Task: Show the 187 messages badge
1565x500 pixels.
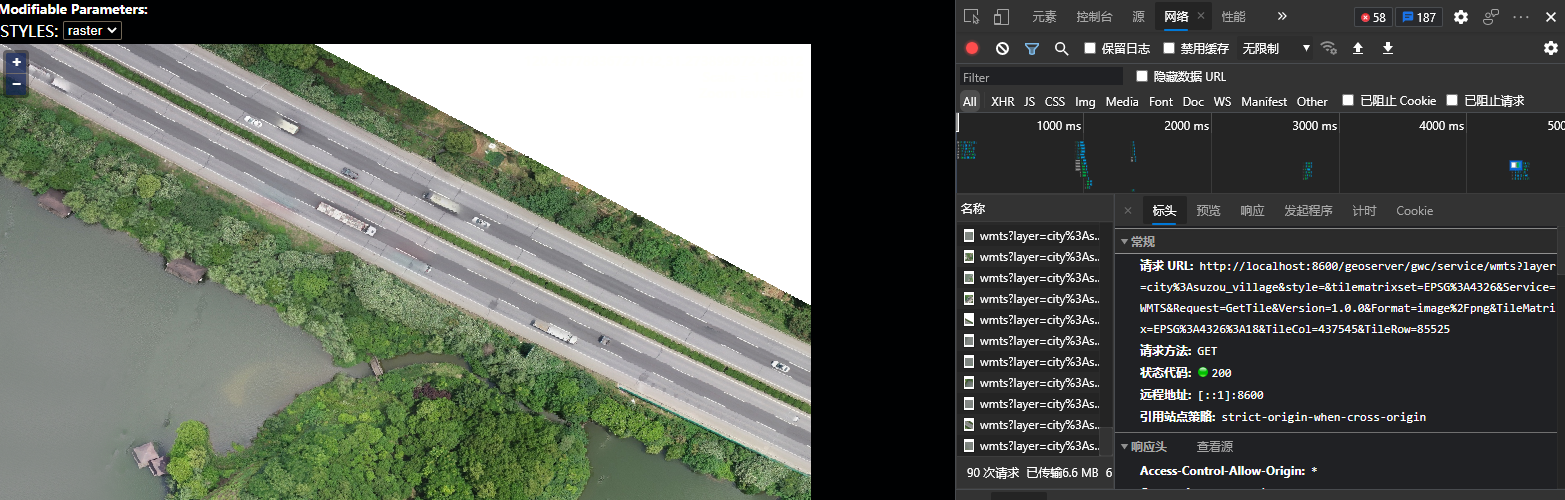Action: point(1419,17)
